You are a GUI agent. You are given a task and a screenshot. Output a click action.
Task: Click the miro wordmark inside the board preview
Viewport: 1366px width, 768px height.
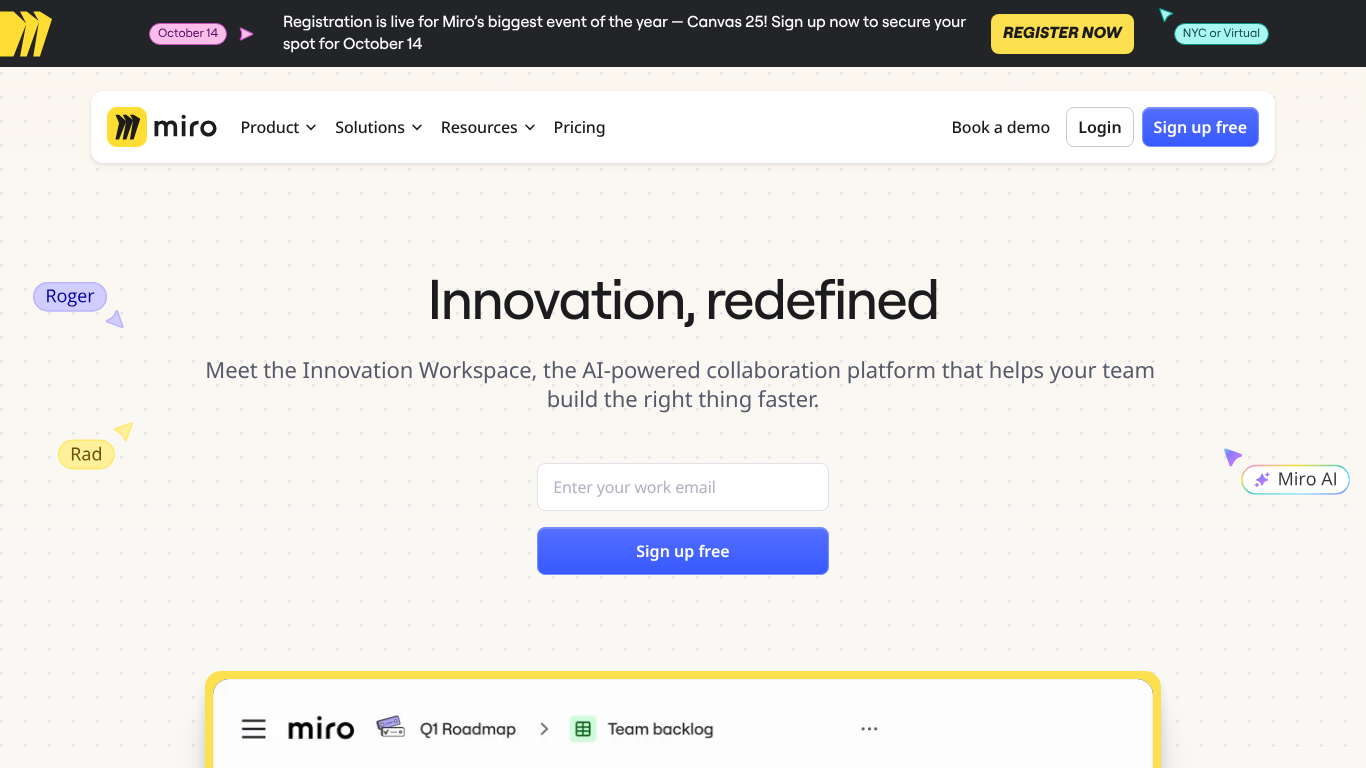tap(321, 729)
